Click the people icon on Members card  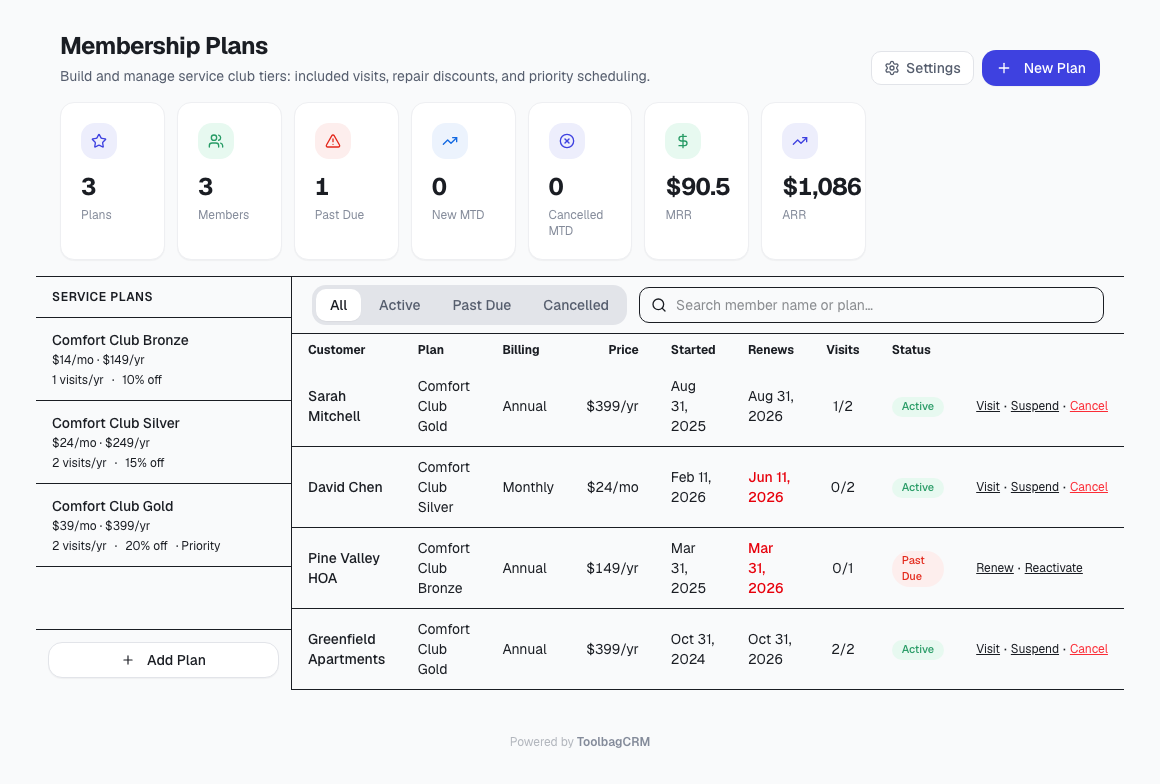click(216, 141)
